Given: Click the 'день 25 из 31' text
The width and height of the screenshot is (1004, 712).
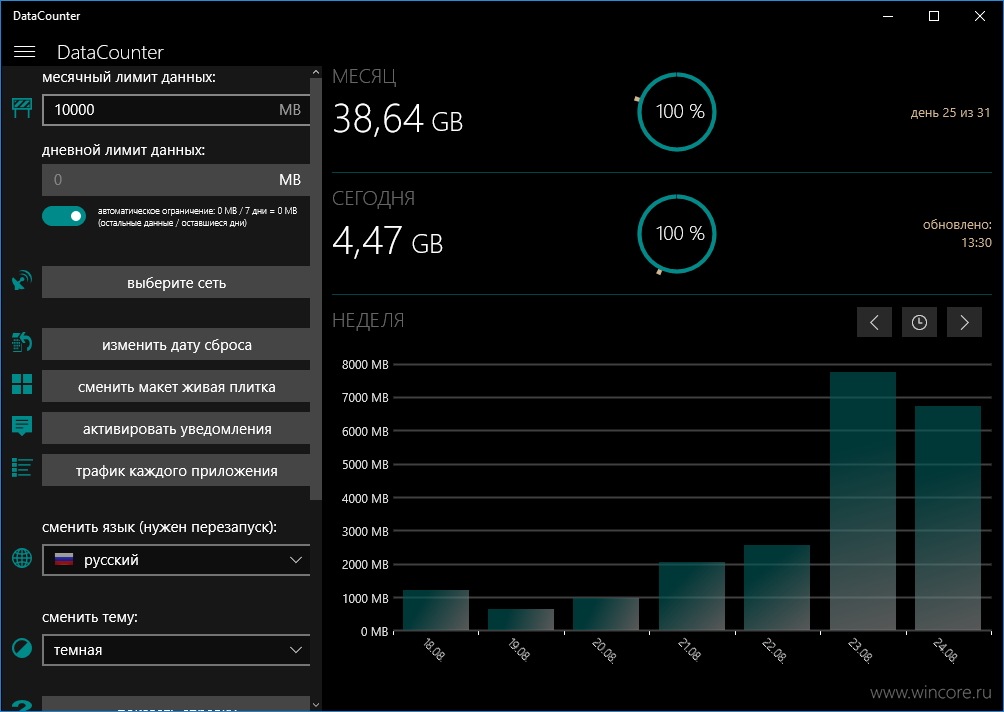Looking at the screenshot, I should click(950, 113).
